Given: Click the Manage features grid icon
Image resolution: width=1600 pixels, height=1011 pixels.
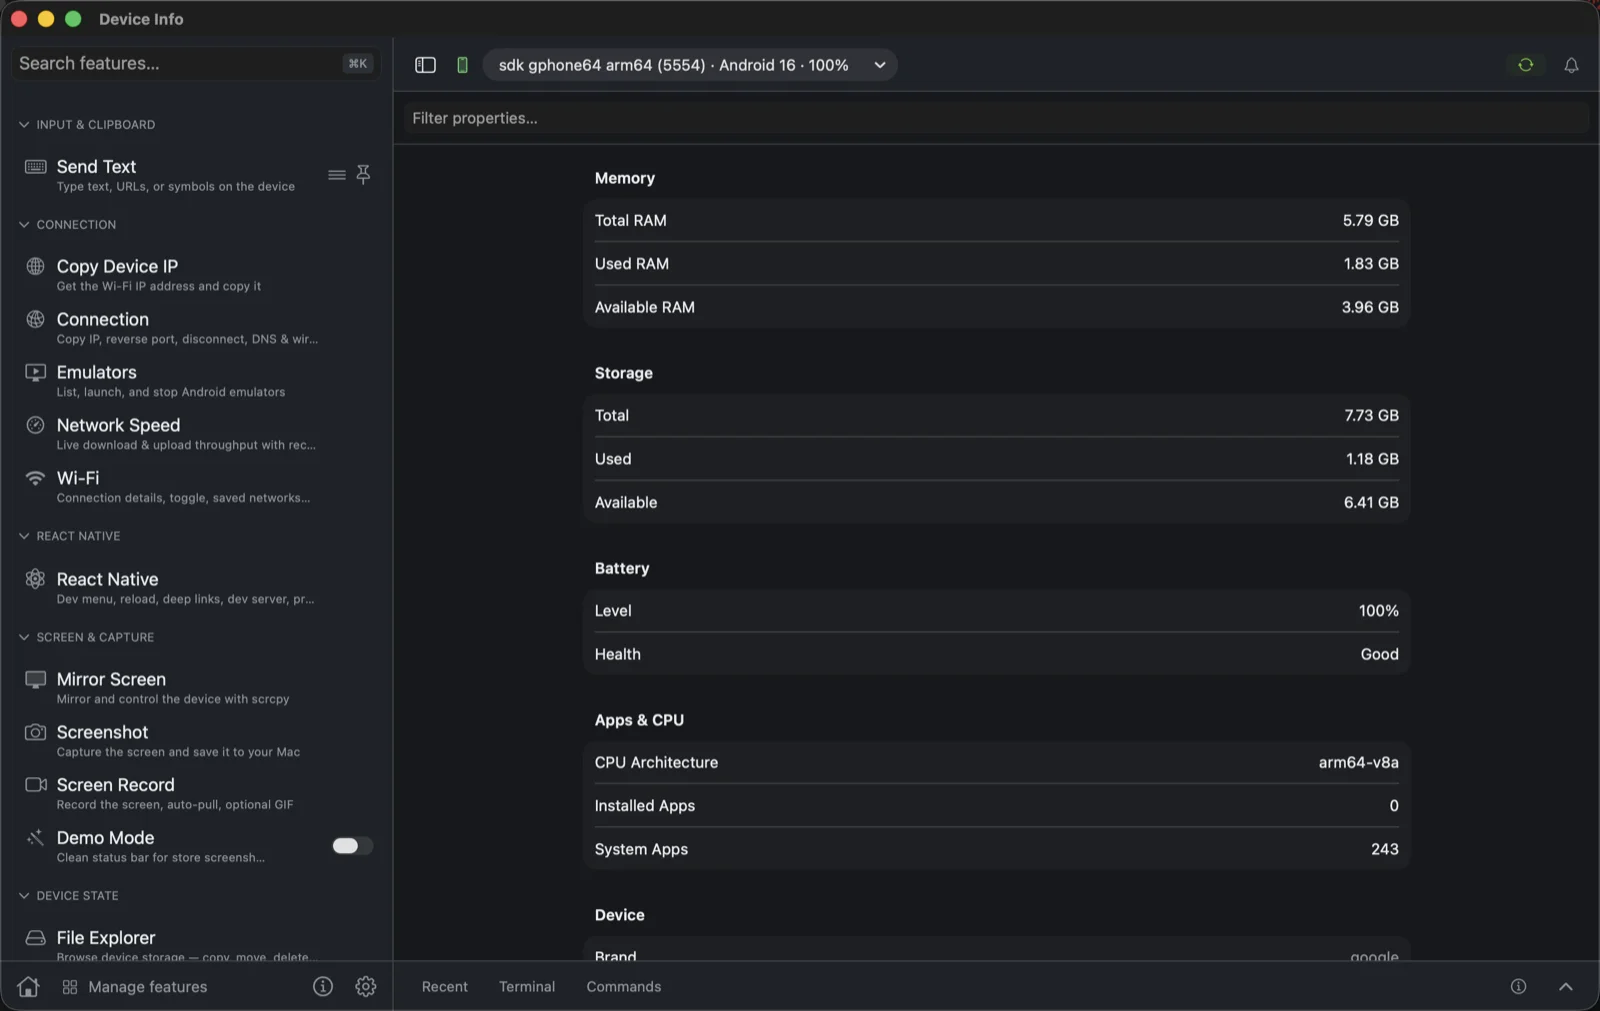Looking at the screenshot, I should pyautogui.click(x=69, y=987).
